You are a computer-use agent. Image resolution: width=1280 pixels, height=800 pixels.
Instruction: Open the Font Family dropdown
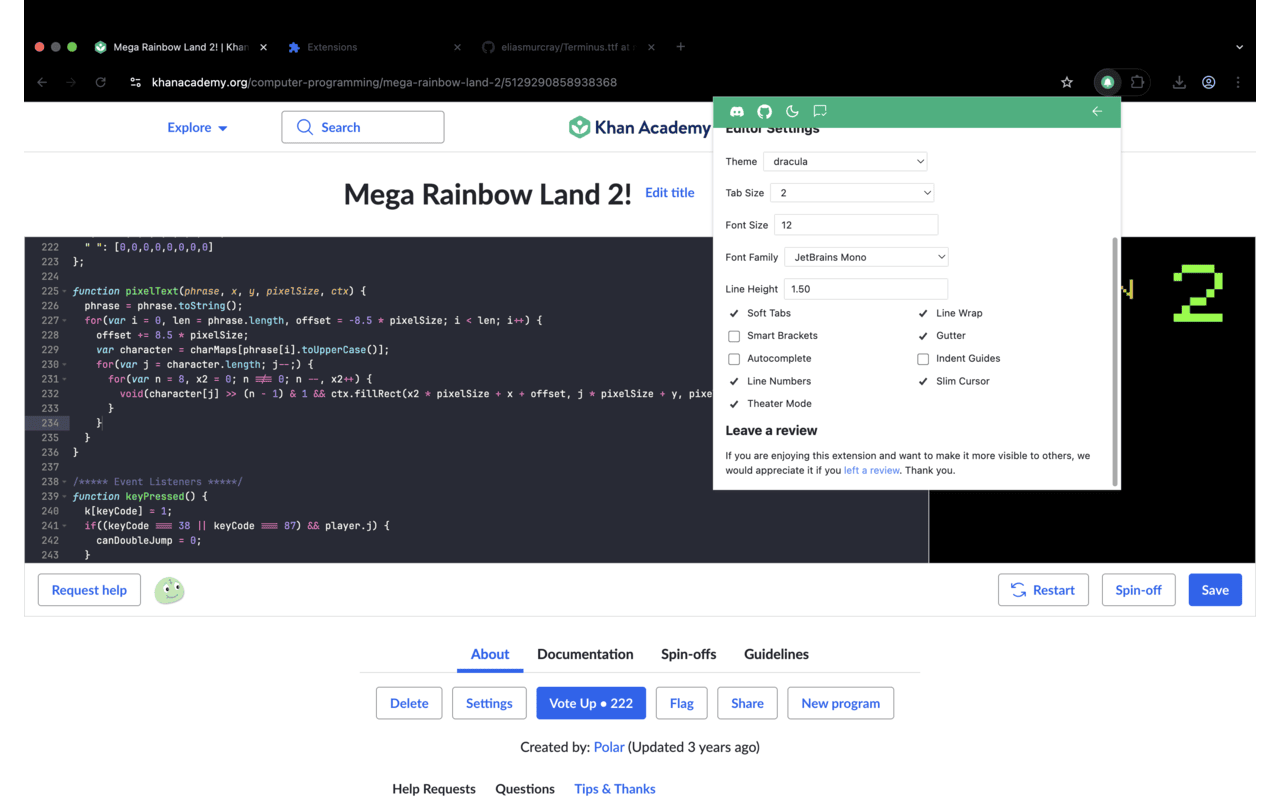pos(866,257)
